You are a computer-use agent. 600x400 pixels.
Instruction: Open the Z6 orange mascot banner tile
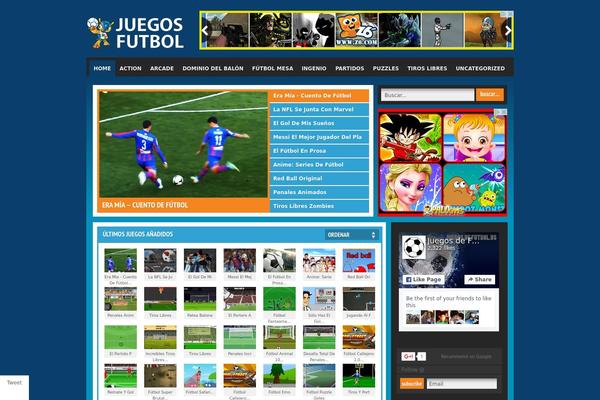[357, 30]
